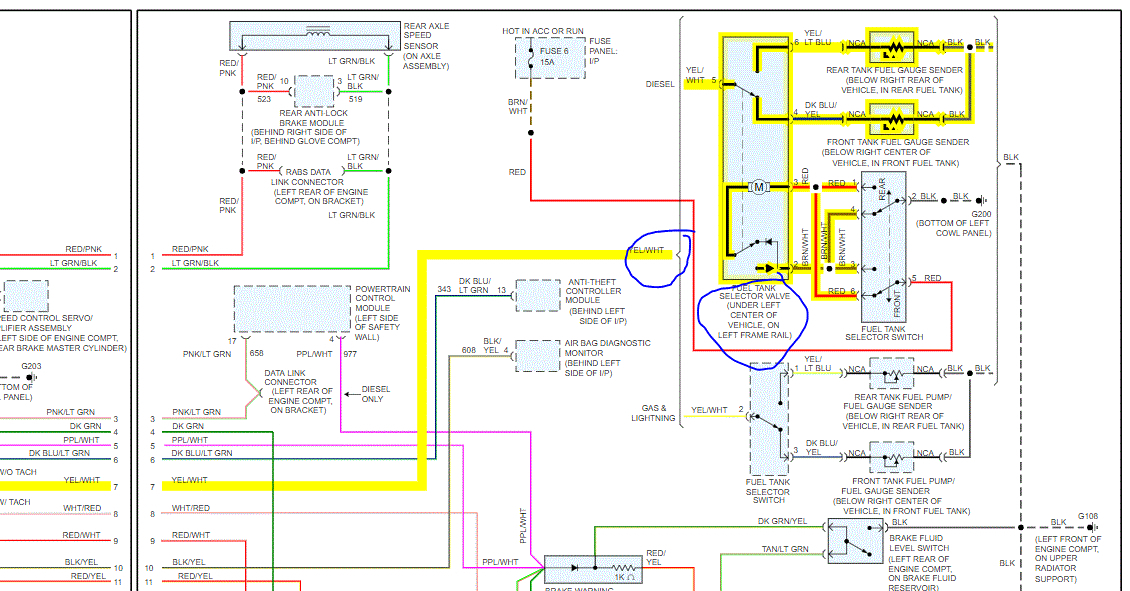Screen dimensions: 1130x591
Task: Click wire number 608
Action: tap(468, 350)
